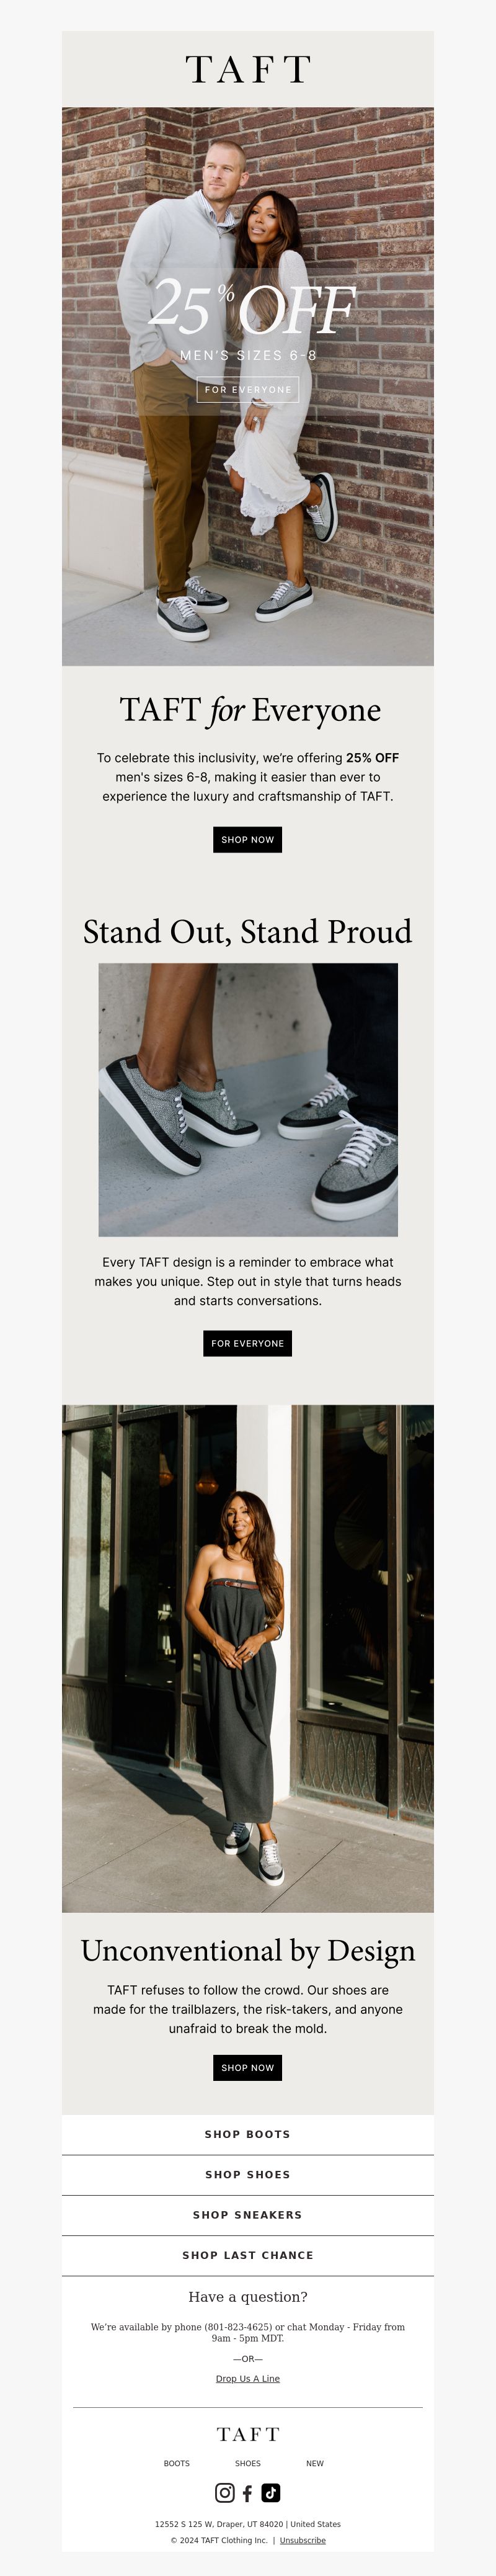Open TAFT's Facebook page icon
The image size is (496, 2576).
[248, 2492]
